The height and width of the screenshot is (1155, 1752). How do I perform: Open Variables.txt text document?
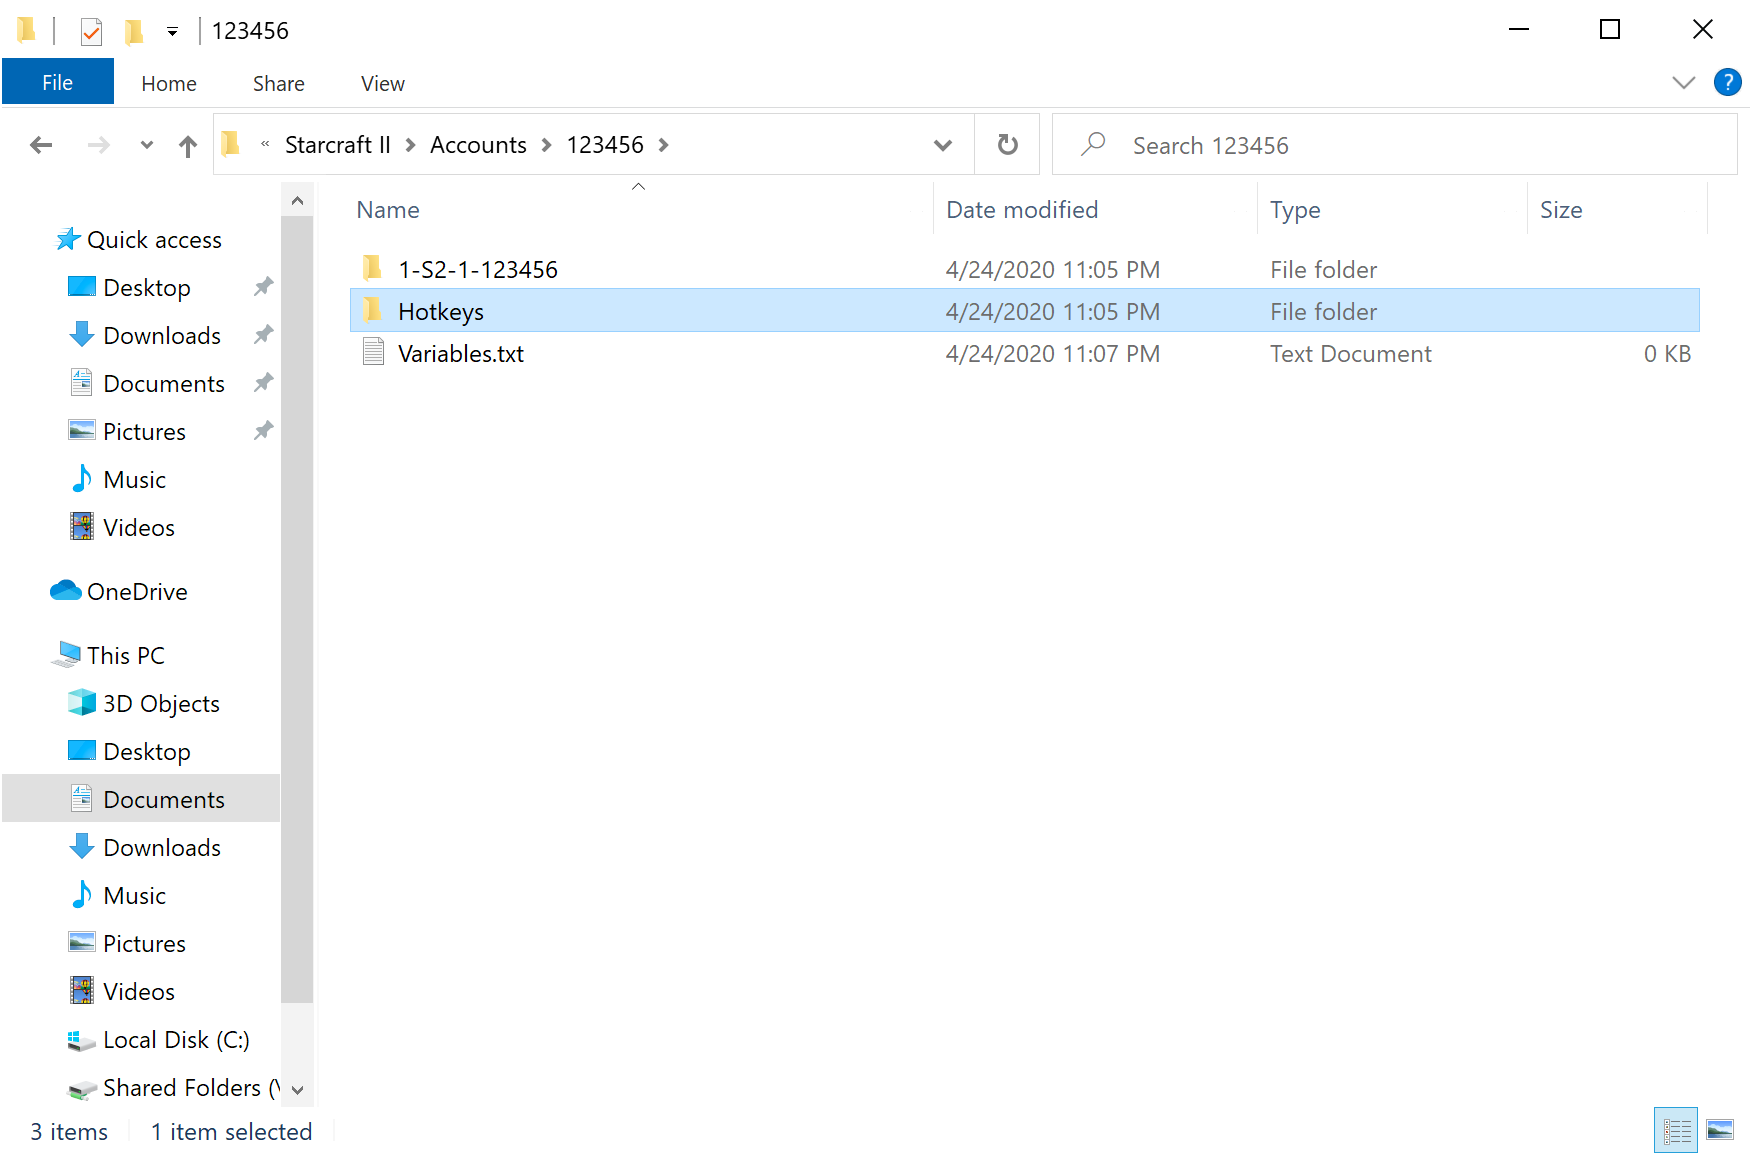coord(460,353)
